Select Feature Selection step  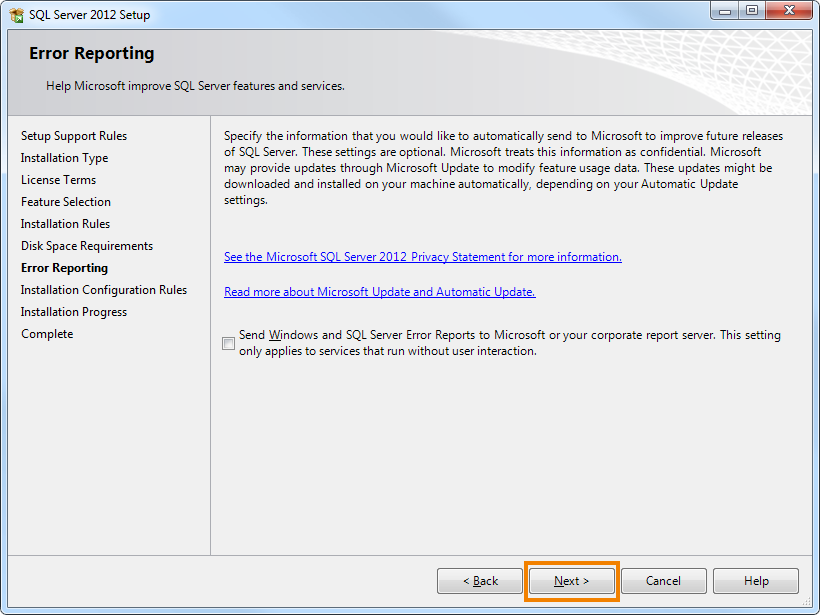[x=66, y=202]
